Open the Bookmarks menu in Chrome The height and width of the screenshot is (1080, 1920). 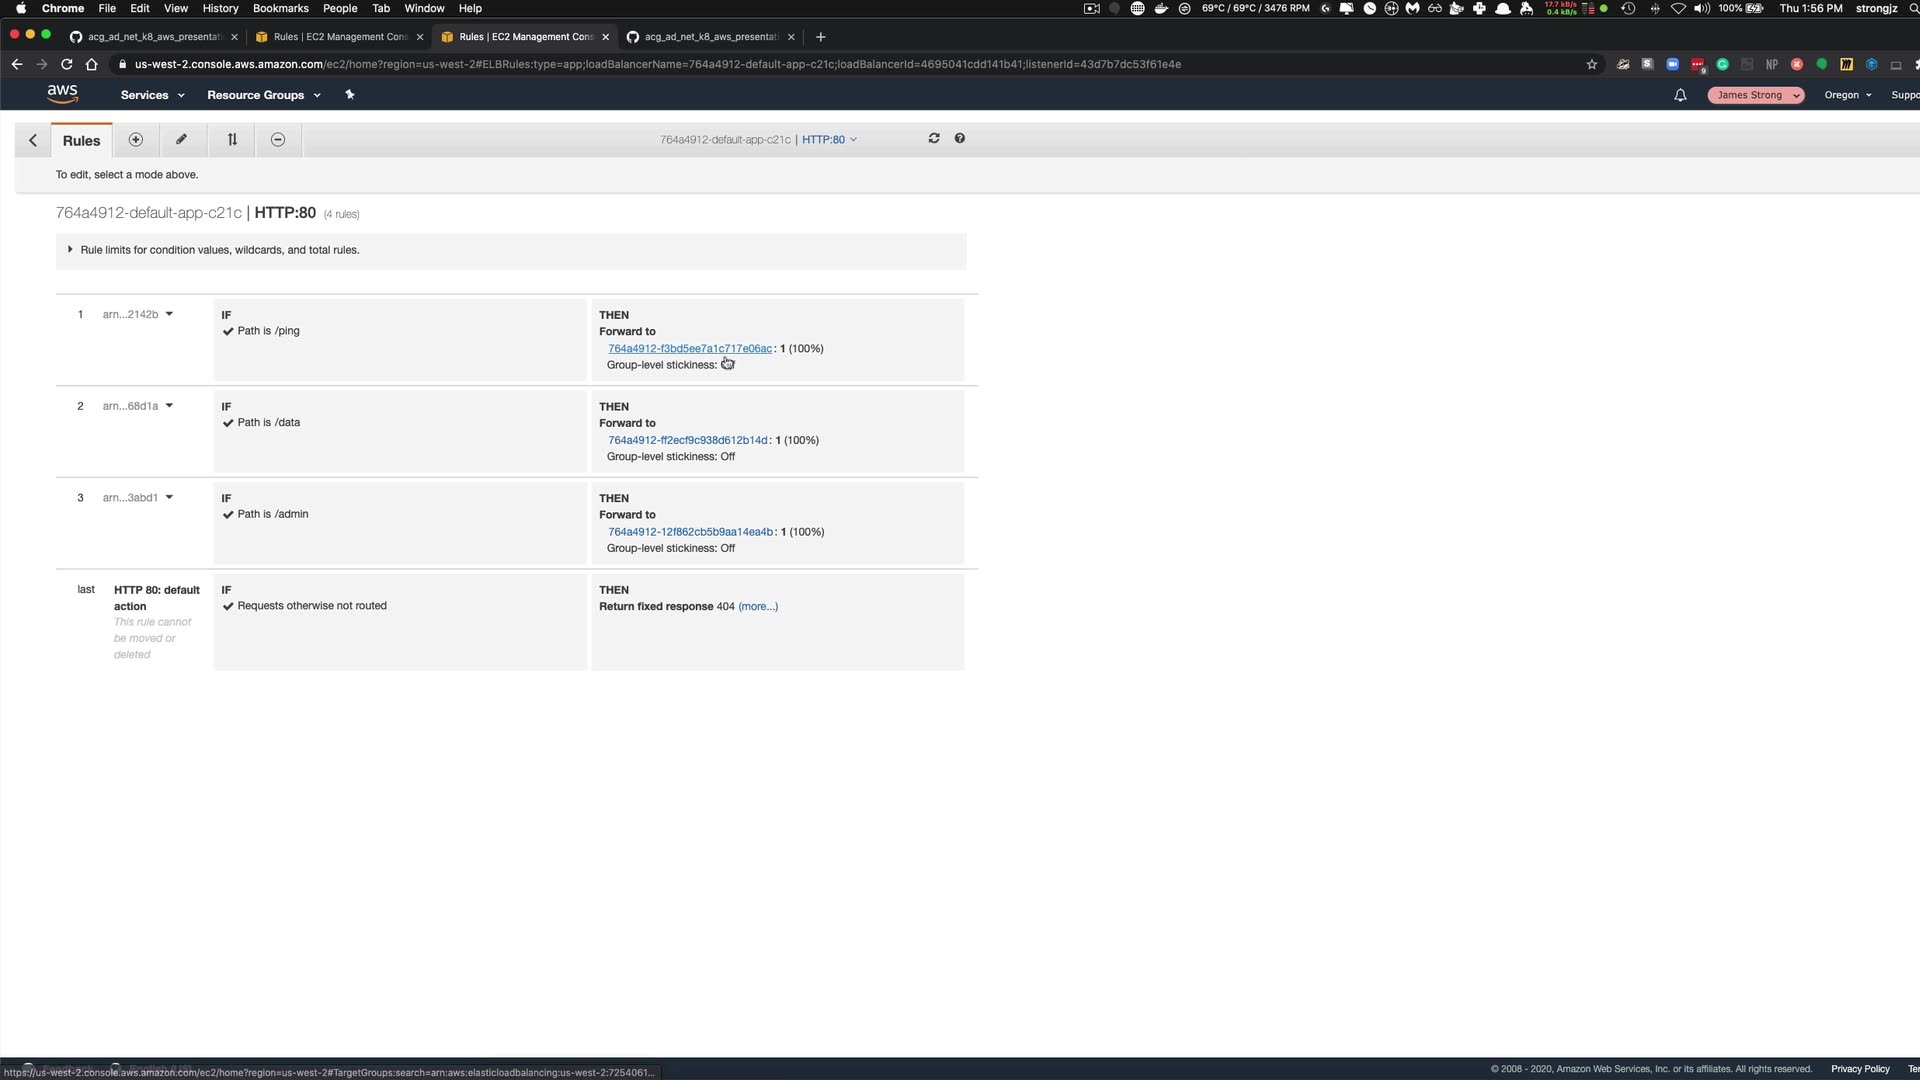280,8
